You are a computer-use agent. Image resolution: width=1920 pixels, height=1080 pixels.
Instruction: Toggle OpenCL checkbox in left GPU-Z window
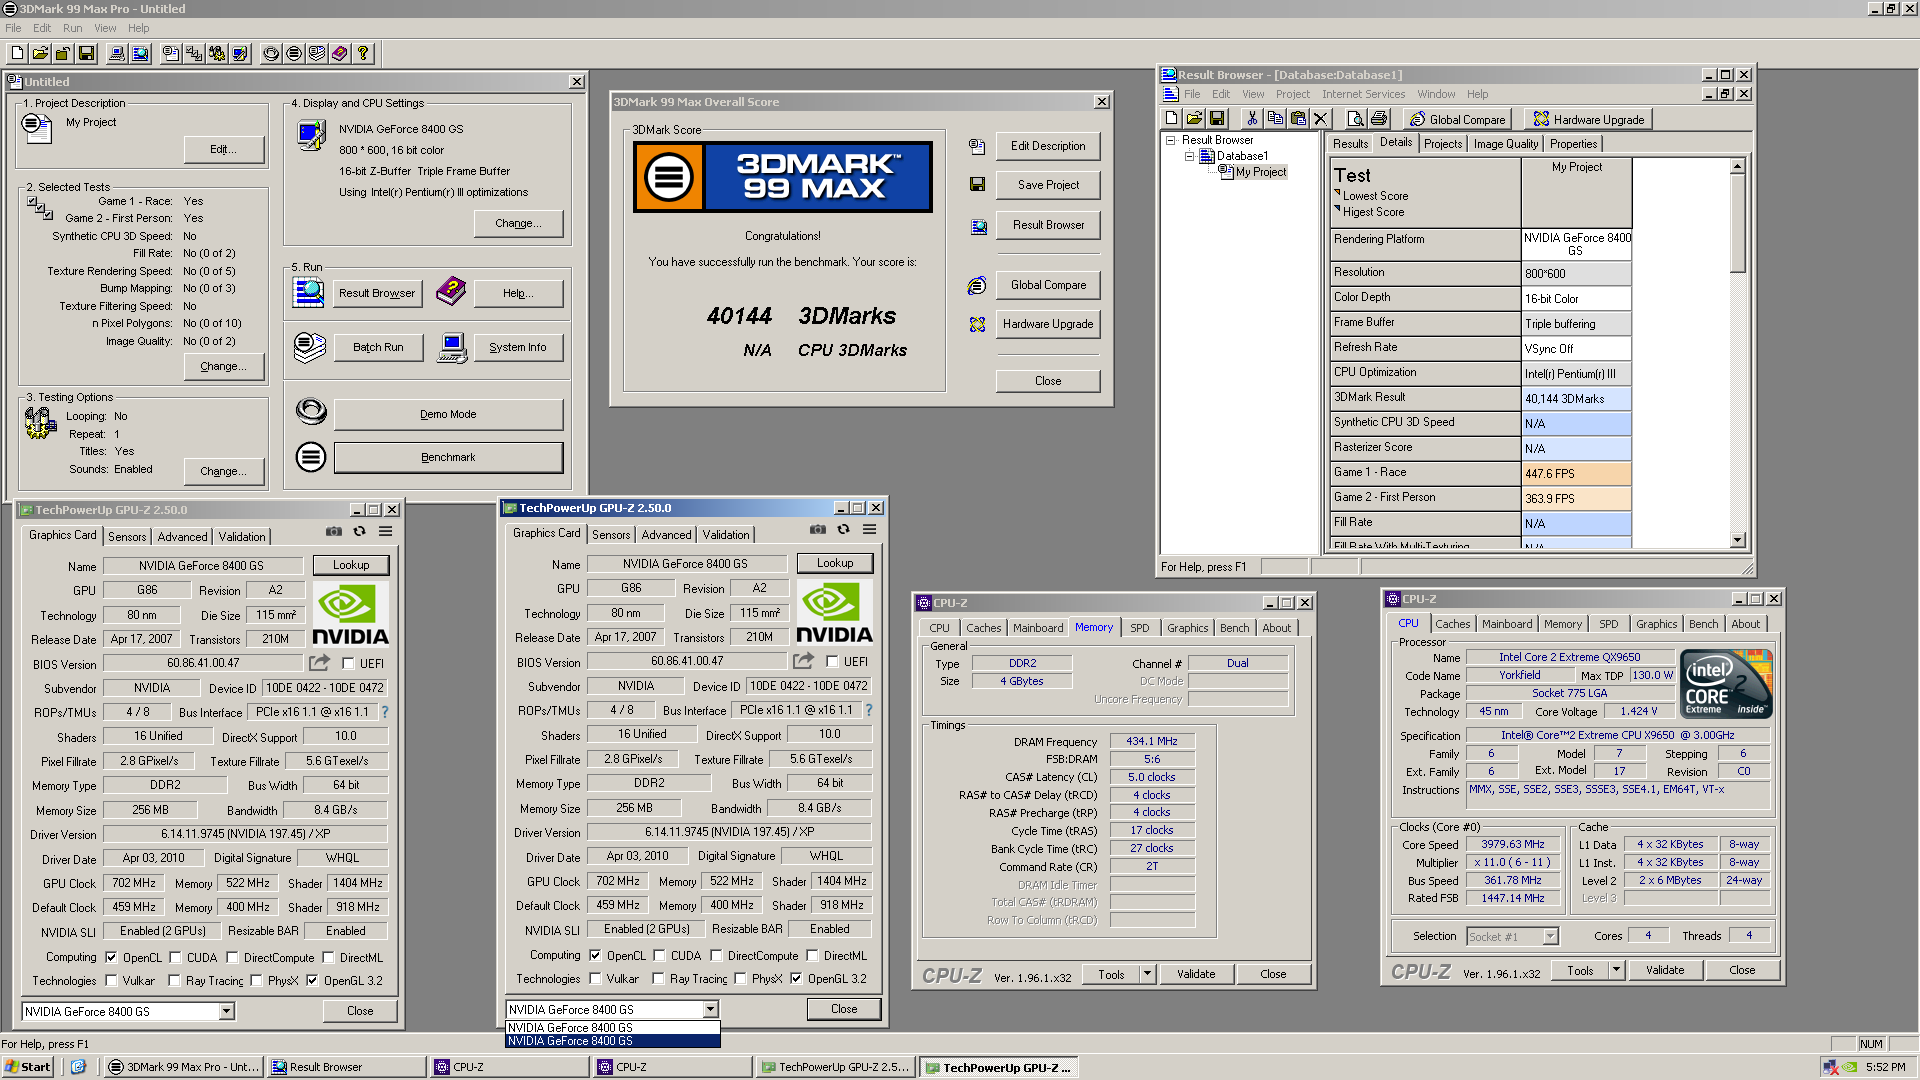(x=111, y=957)
